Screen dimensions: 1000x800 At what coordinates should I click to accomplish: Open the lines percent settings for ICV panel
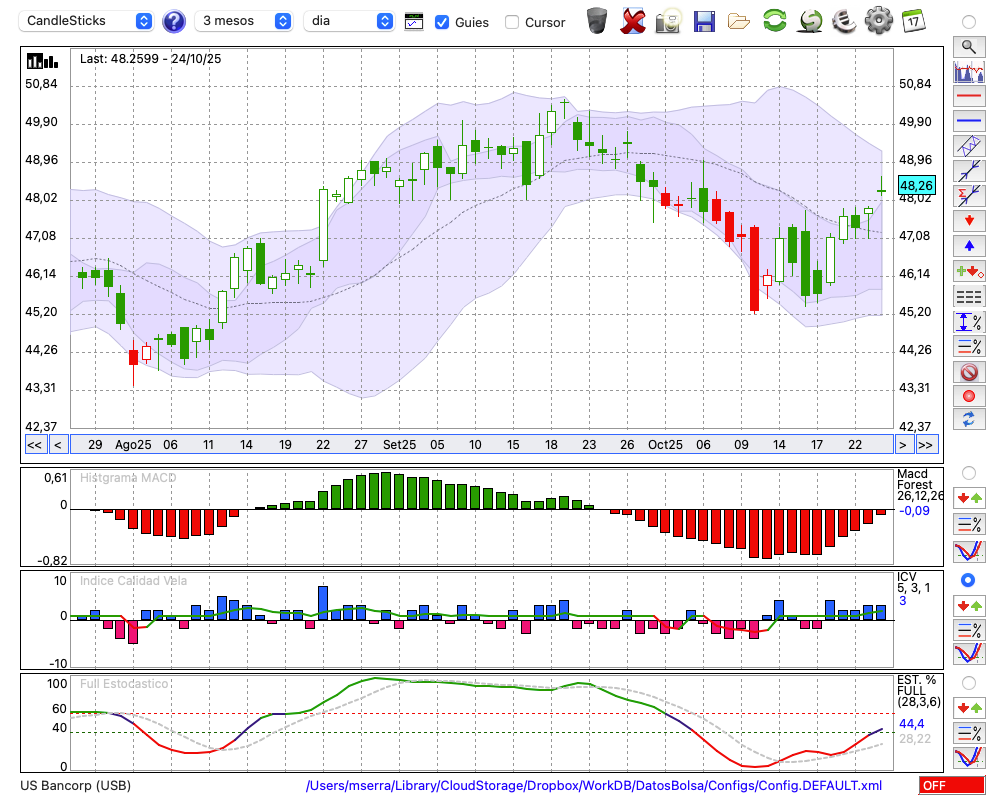point(969,630)
